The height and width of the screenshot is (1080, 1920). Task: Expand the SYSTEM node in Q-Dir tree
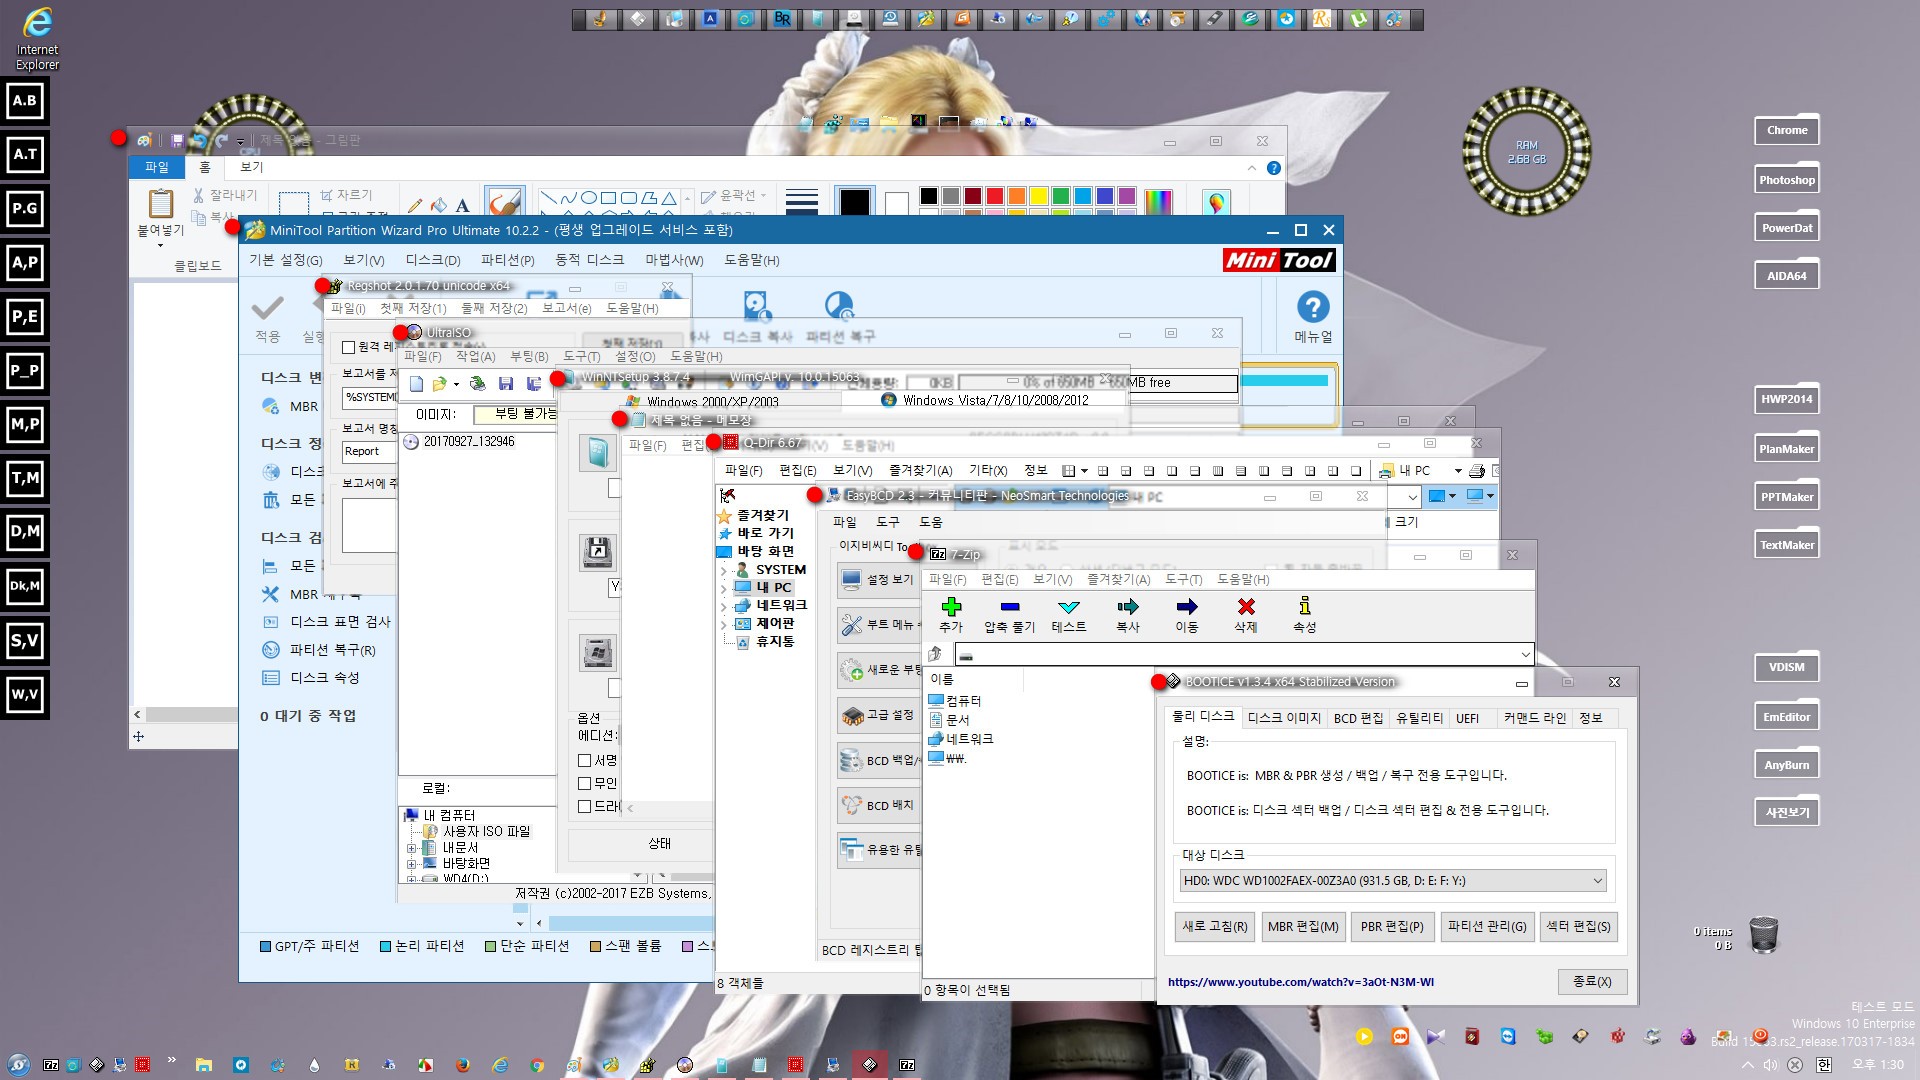pos(724,570)
